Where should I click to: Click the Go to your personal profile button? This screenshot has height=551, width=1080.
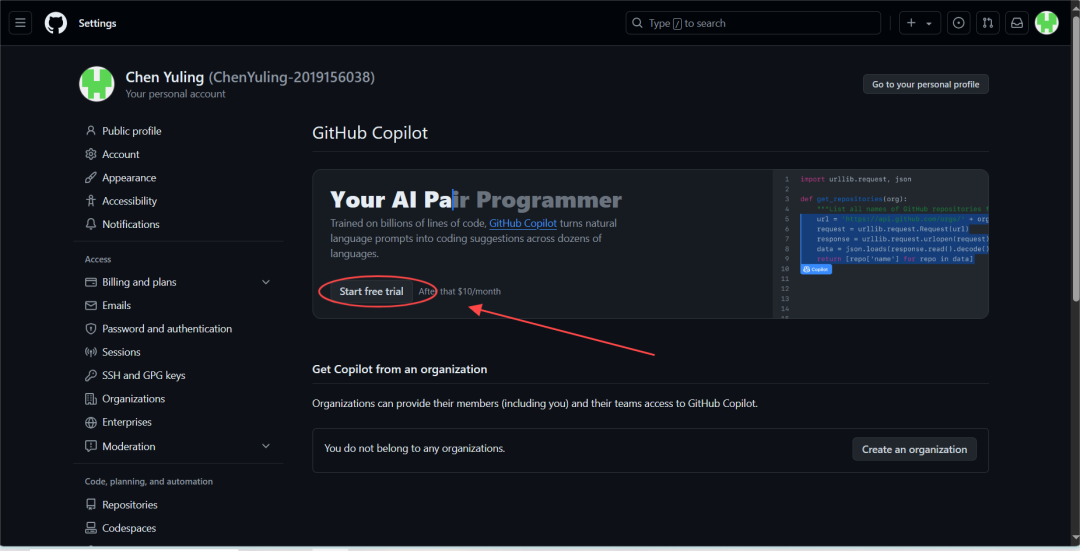[926, 84]
